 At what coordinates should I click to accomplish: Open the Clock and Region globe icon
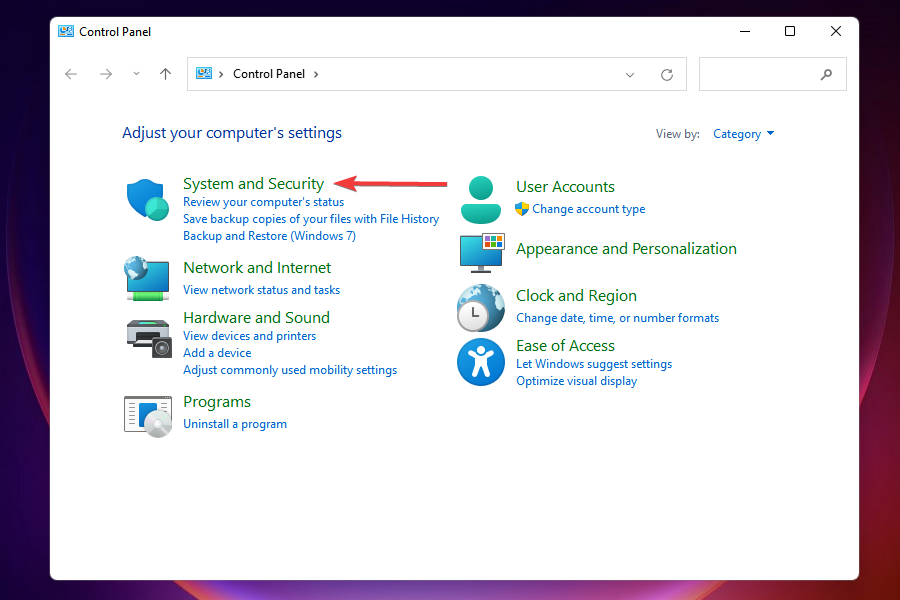[x=481, y=308]
